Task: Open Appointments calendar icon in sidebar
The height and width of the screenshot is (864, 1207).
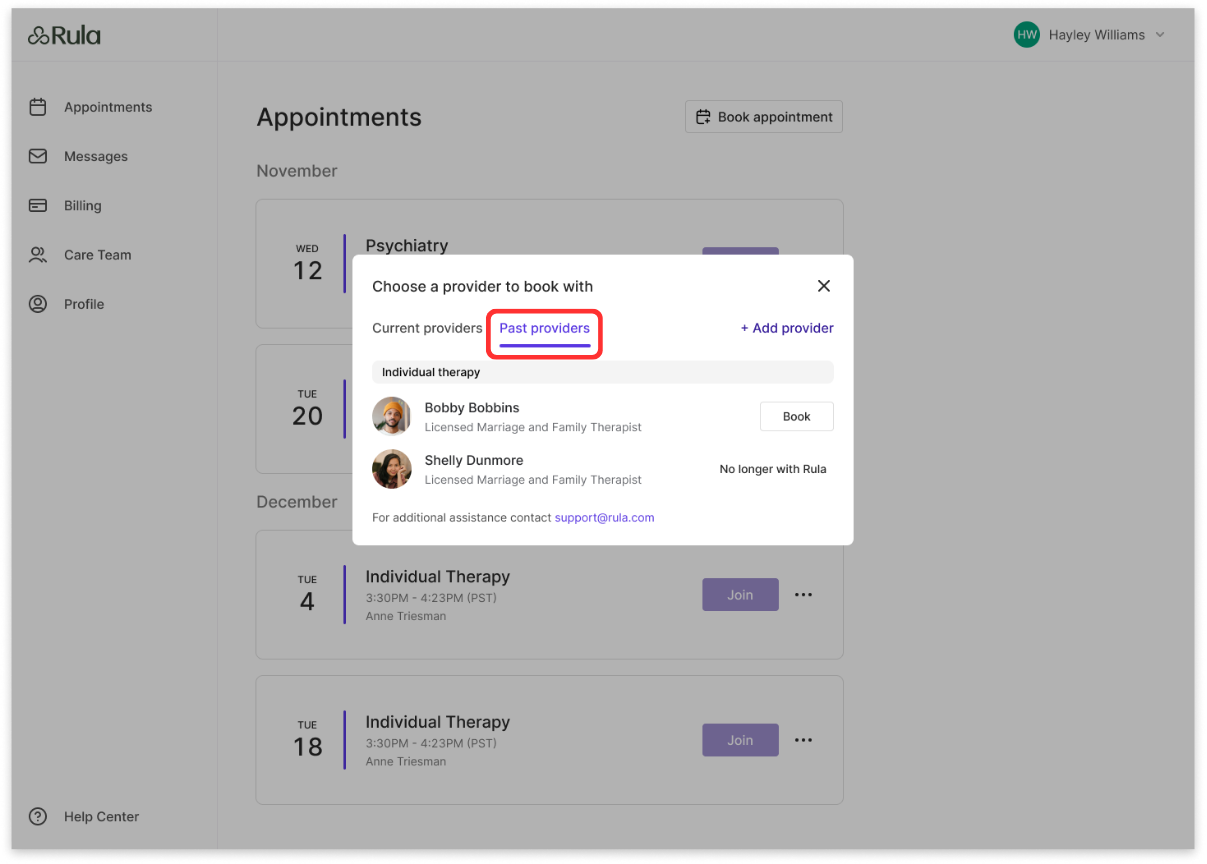Action: [x=38, y=107]
